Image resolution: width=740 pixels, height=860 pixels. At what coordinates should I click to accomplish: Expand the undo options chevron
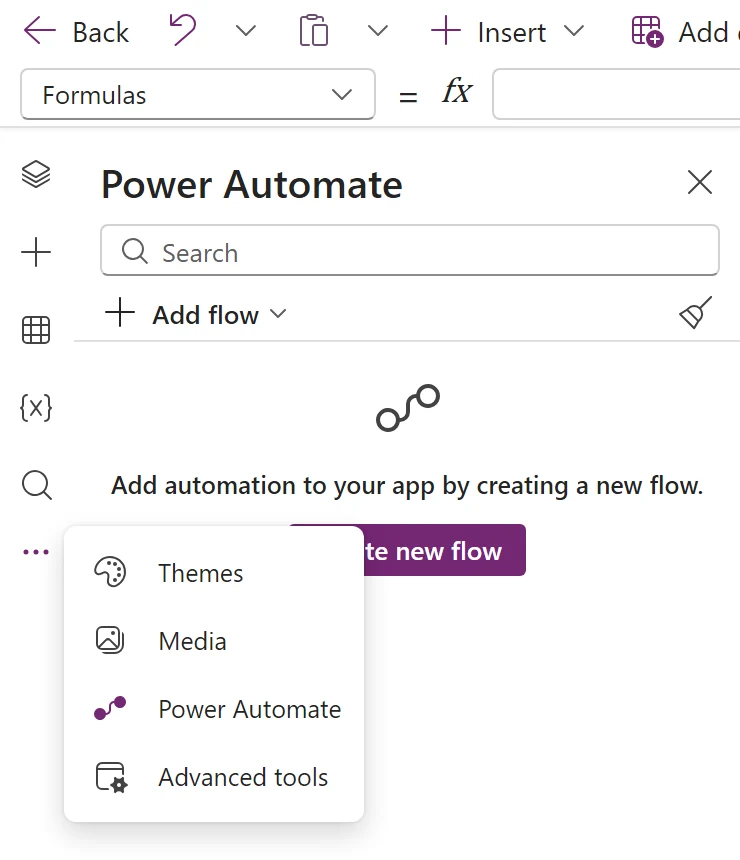point(246,31)
